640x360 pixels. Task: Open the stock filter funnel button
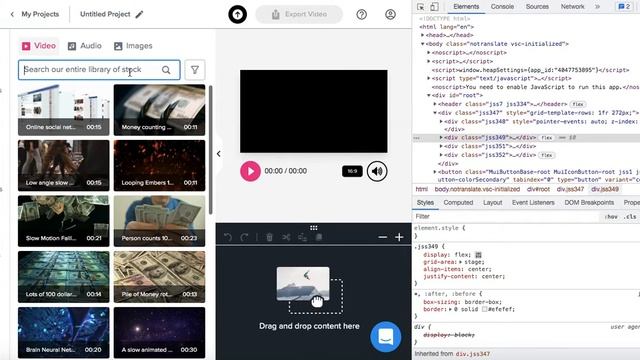click(195, 70)
